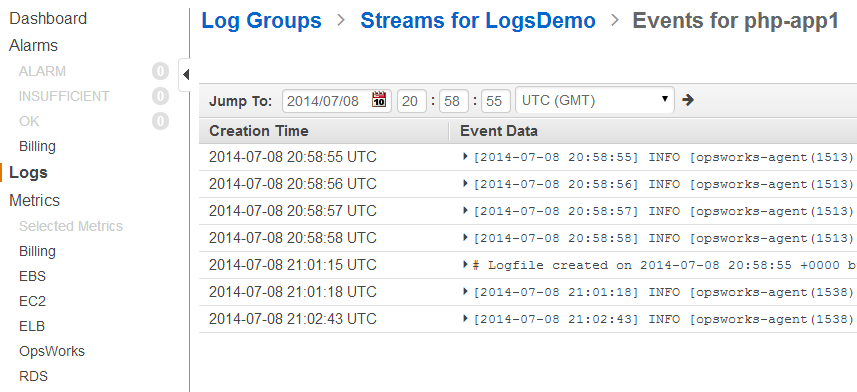Click the OK count badge
This screenshot has height=392, width=857.
click(160, 121)
